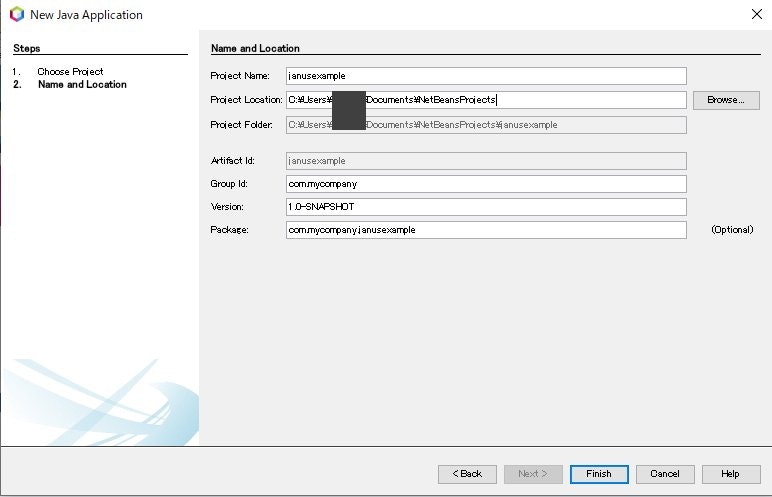This screenshot has height=497, width=772.
Task: Select step 'Choose Project' in Steps list
Action: tap(70, 71)
